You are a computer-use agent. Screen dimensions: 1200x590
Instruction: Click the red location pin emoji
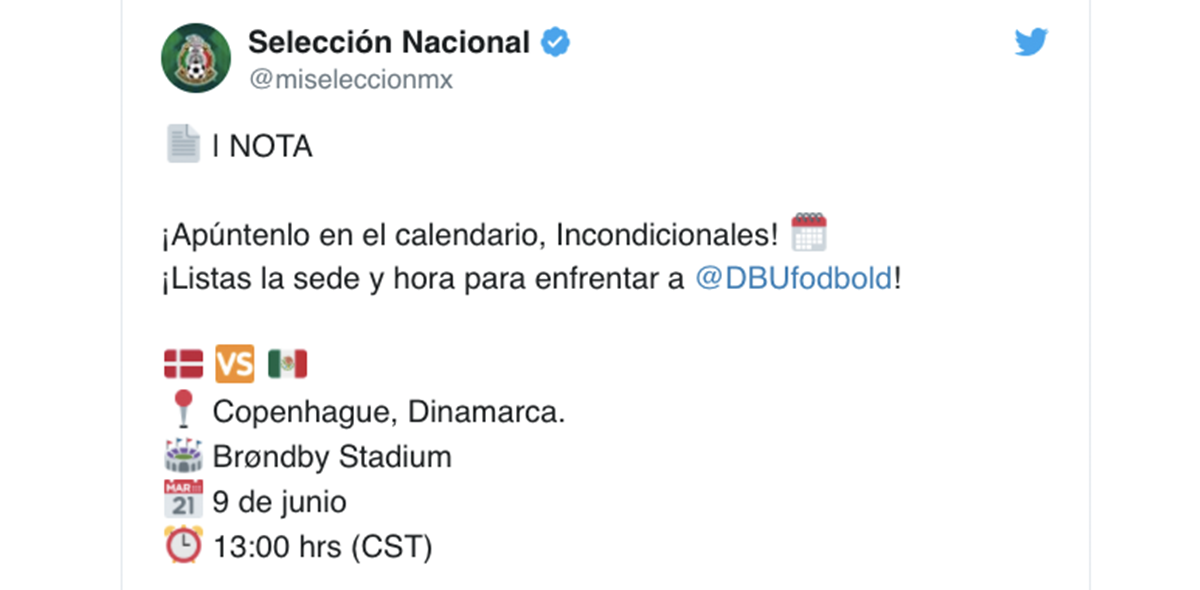pos(183,411)
